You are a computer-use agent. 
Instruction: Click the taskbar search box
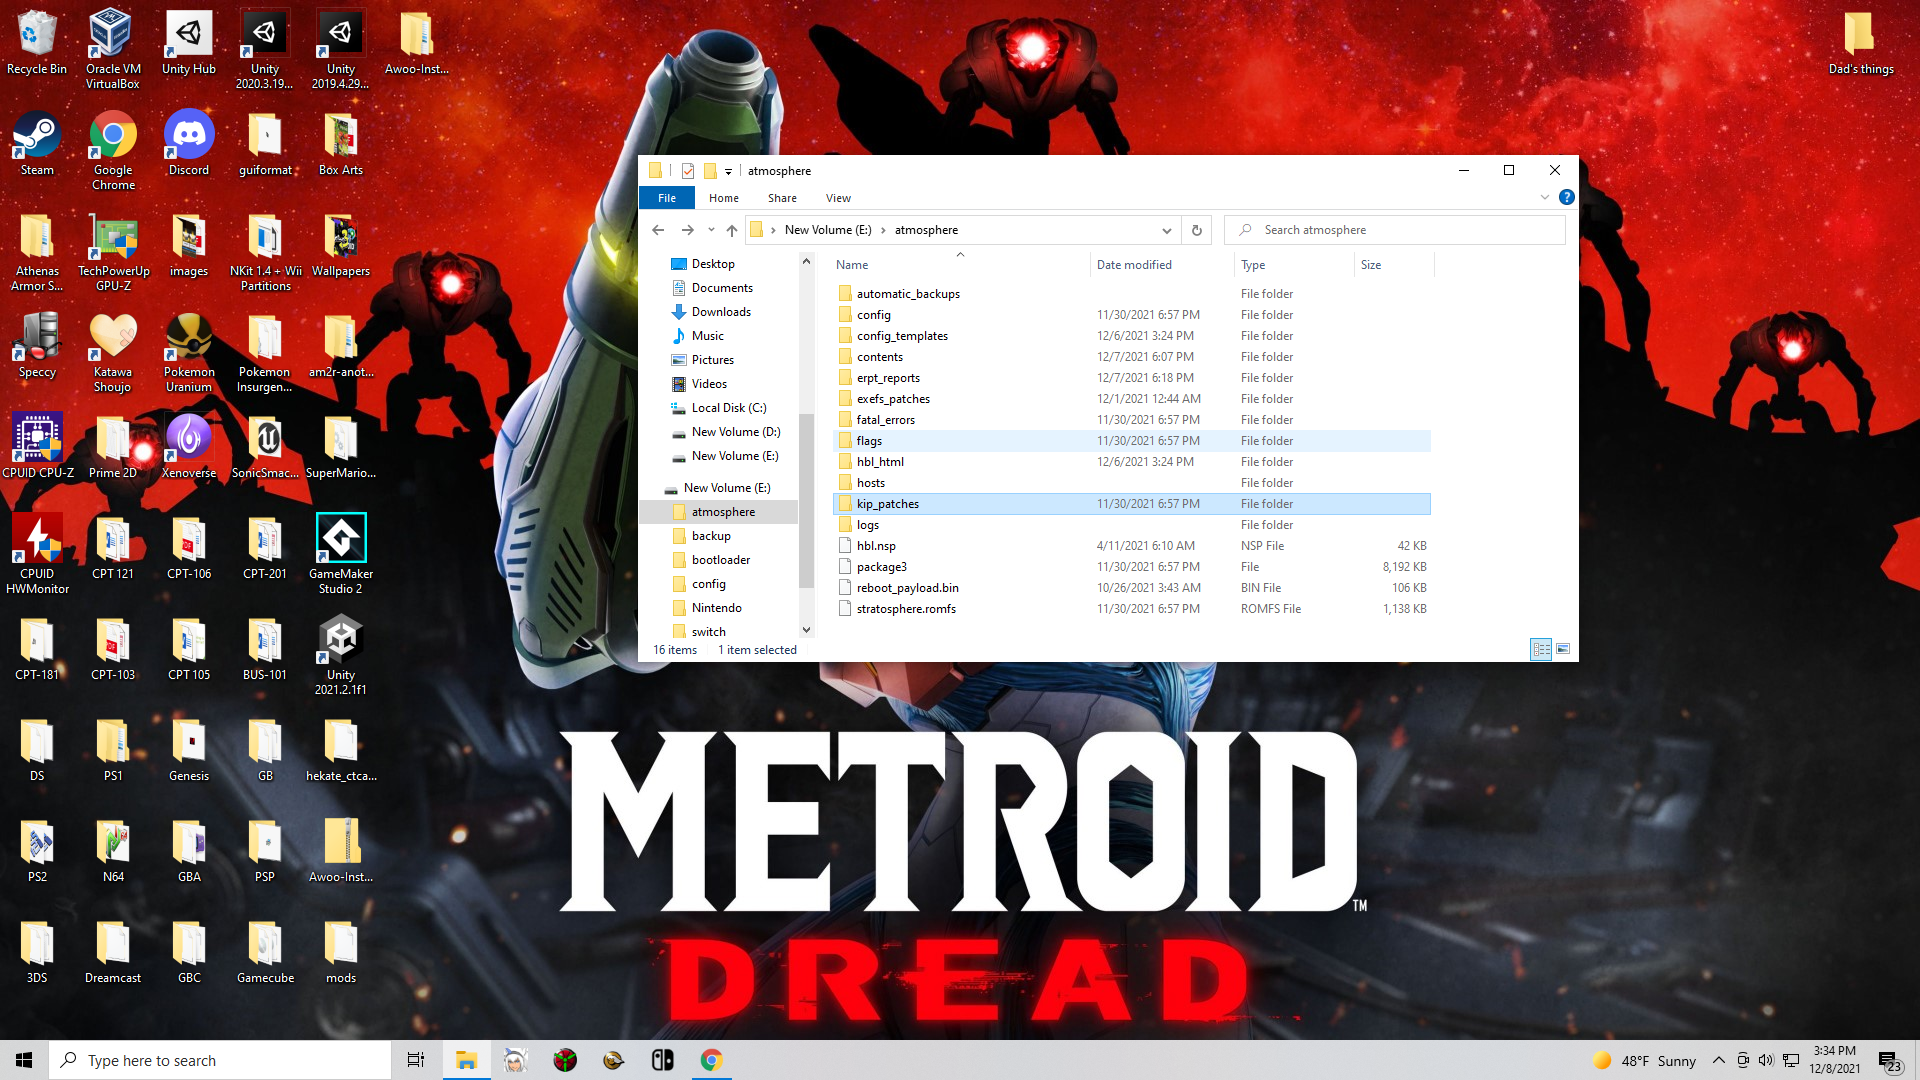(220, 1060)
